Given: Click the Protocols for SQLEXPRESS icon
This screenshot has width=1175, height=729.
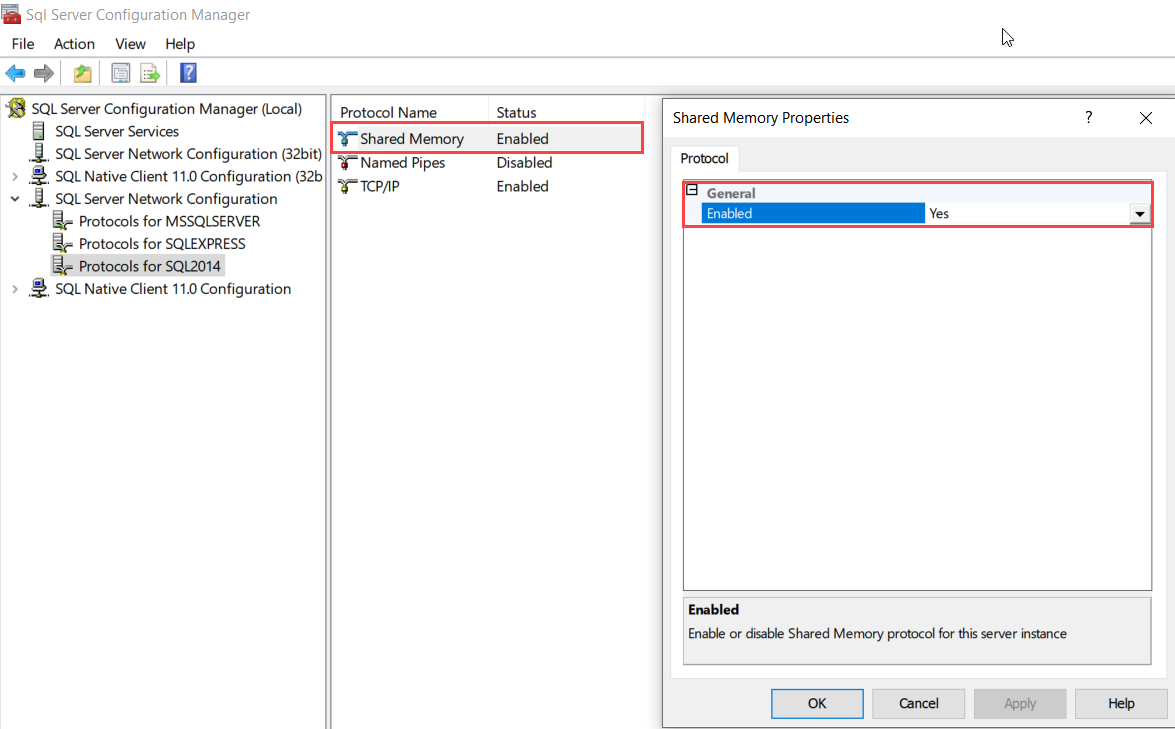Looking at the screenshot, I should tap(62, 243).
